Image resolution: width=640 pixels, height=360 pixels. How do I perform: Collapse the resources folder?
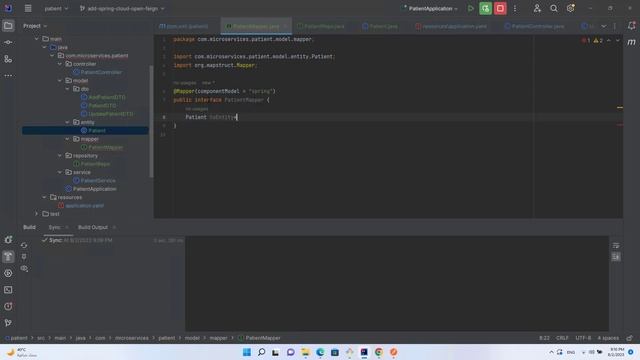click(44, 197)
